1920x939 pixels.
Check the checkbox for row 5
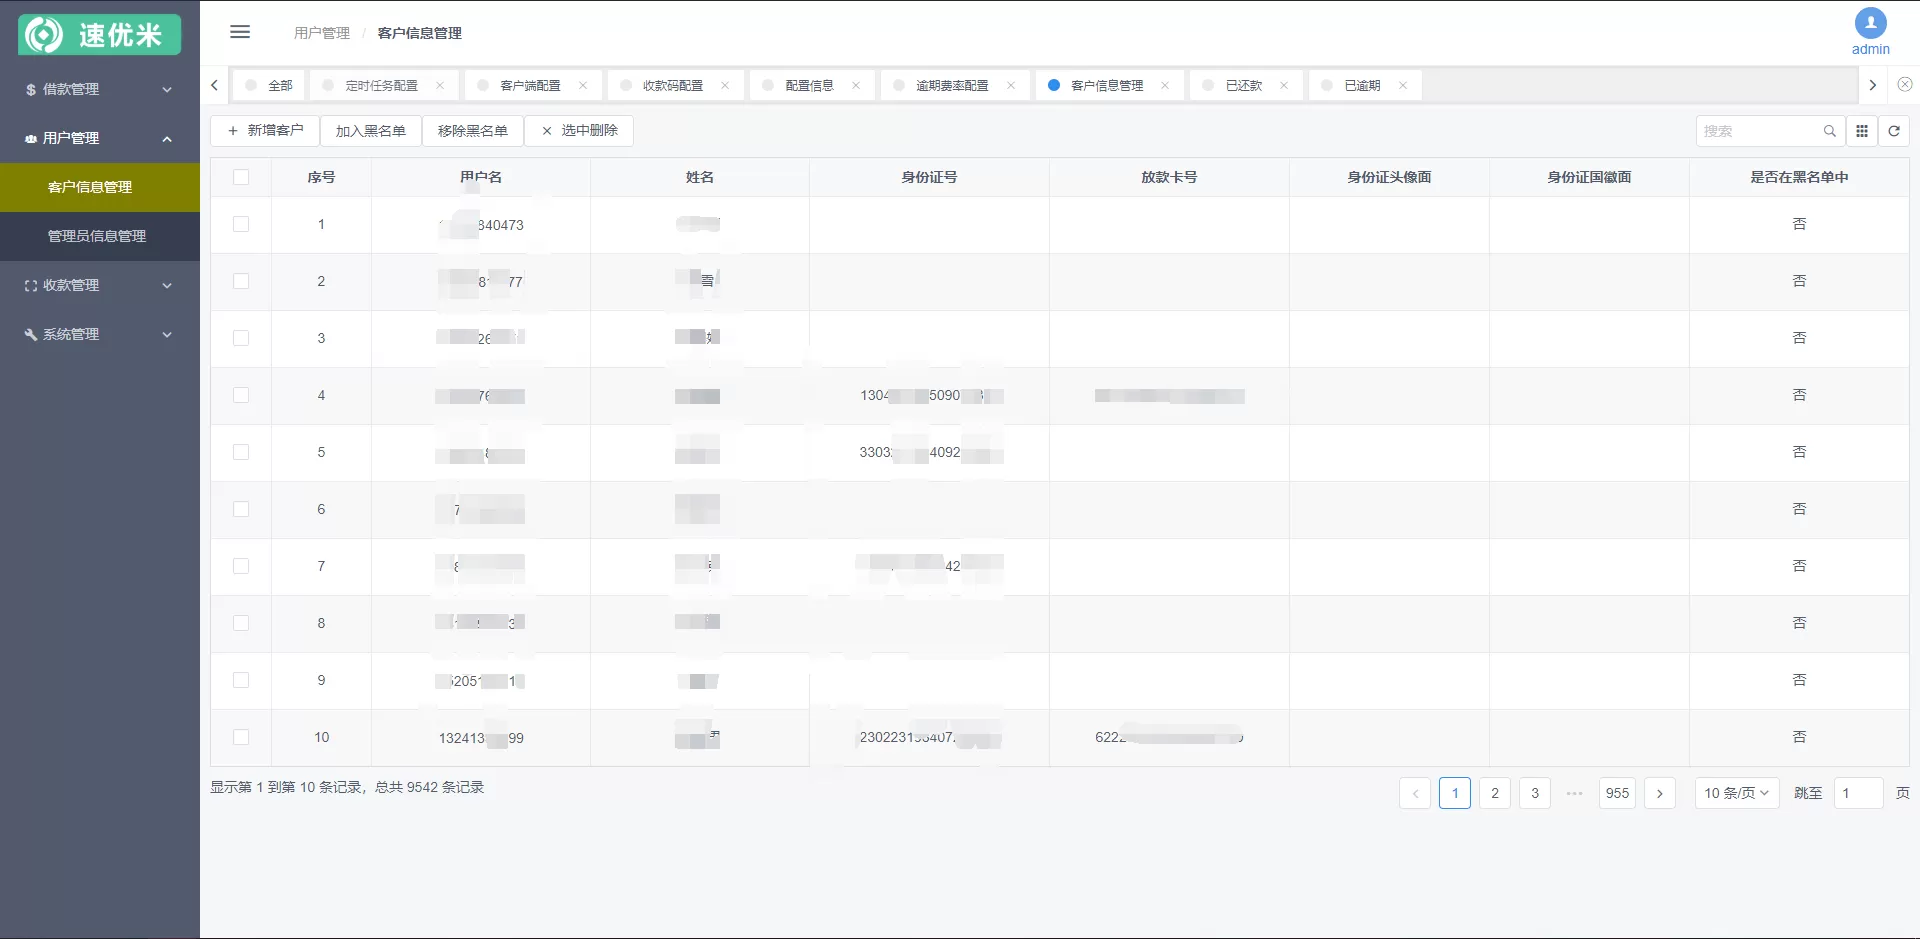(x=242, y=452)
